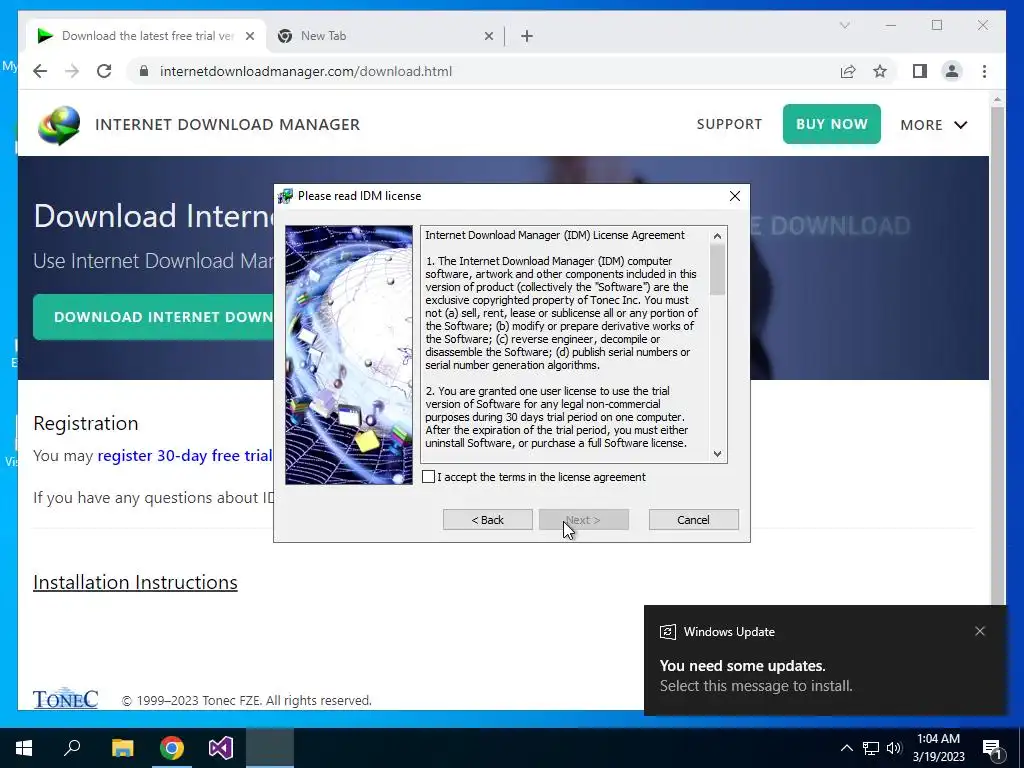This screenshot has height=768, width=1024.
Task: Click the IDM installer title bar icon
Action: [285, 196]
